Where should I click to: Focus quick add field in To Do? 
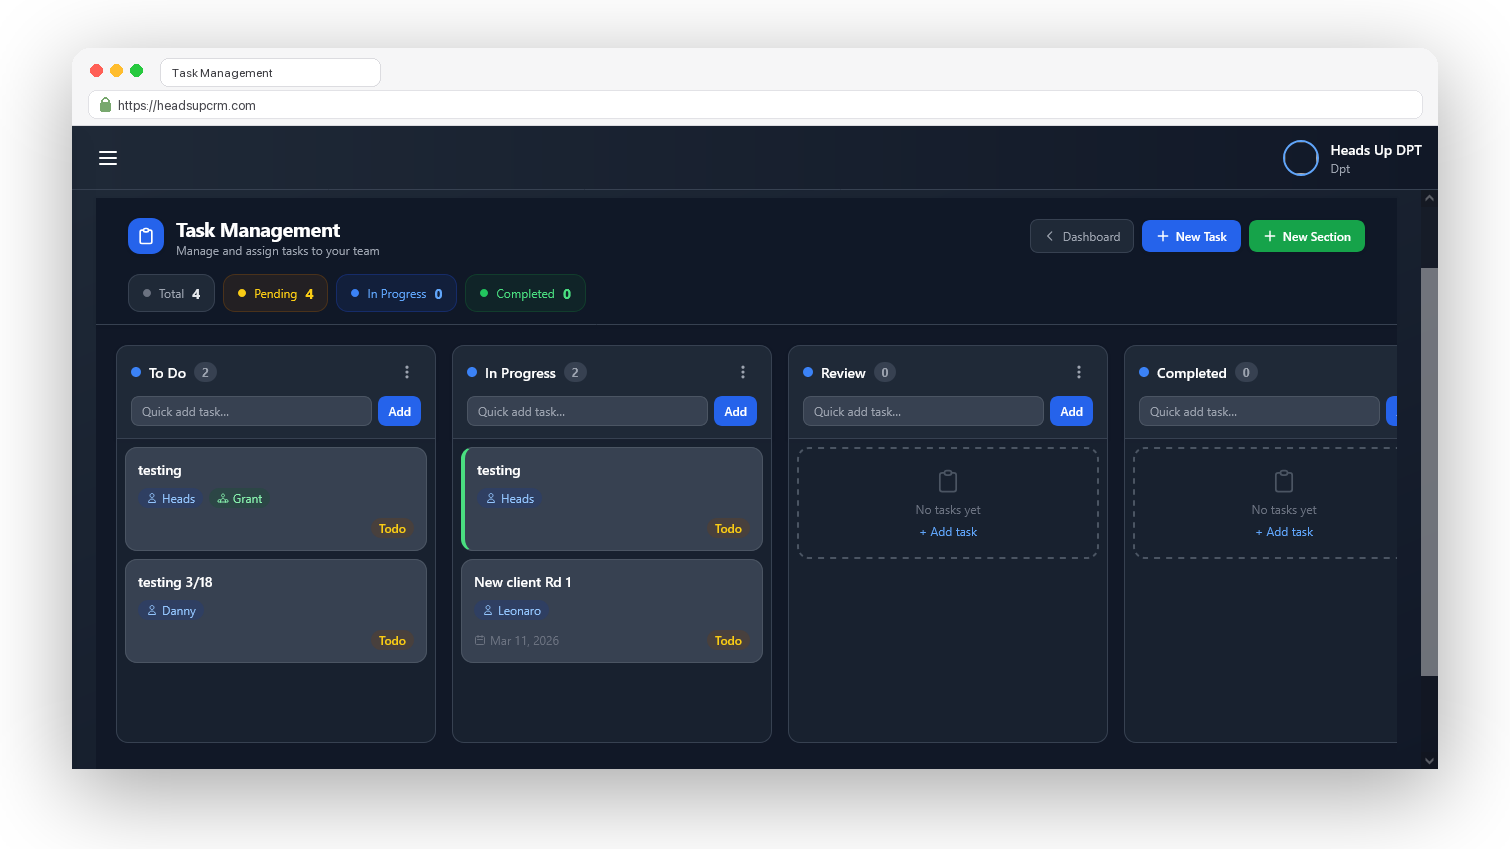pos(251,411)
